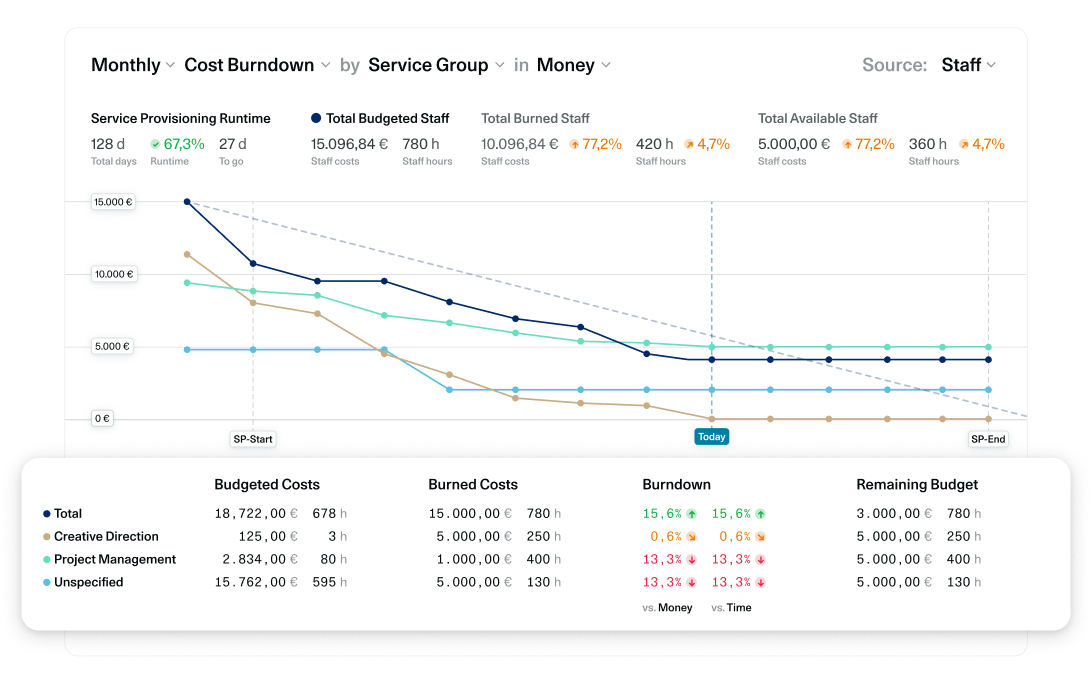1092x686 pixels.
Task: Click the 3.000,00 € Total remaining budget
Action: (x=894, y=514)
